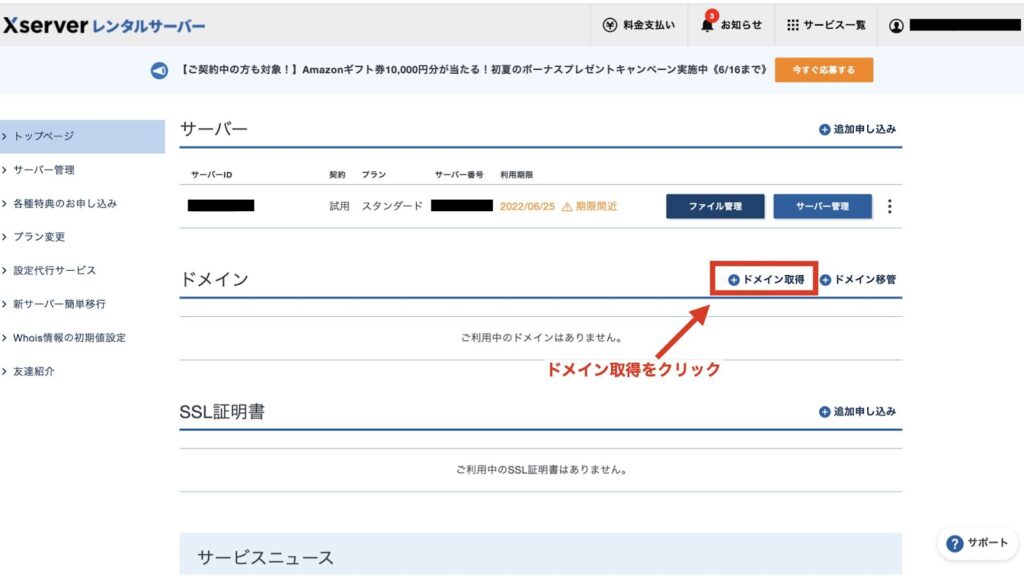Open ファイル管理 for the server
The height and width of the screenshot is (576, 1024).
click(x=715, y=206)
